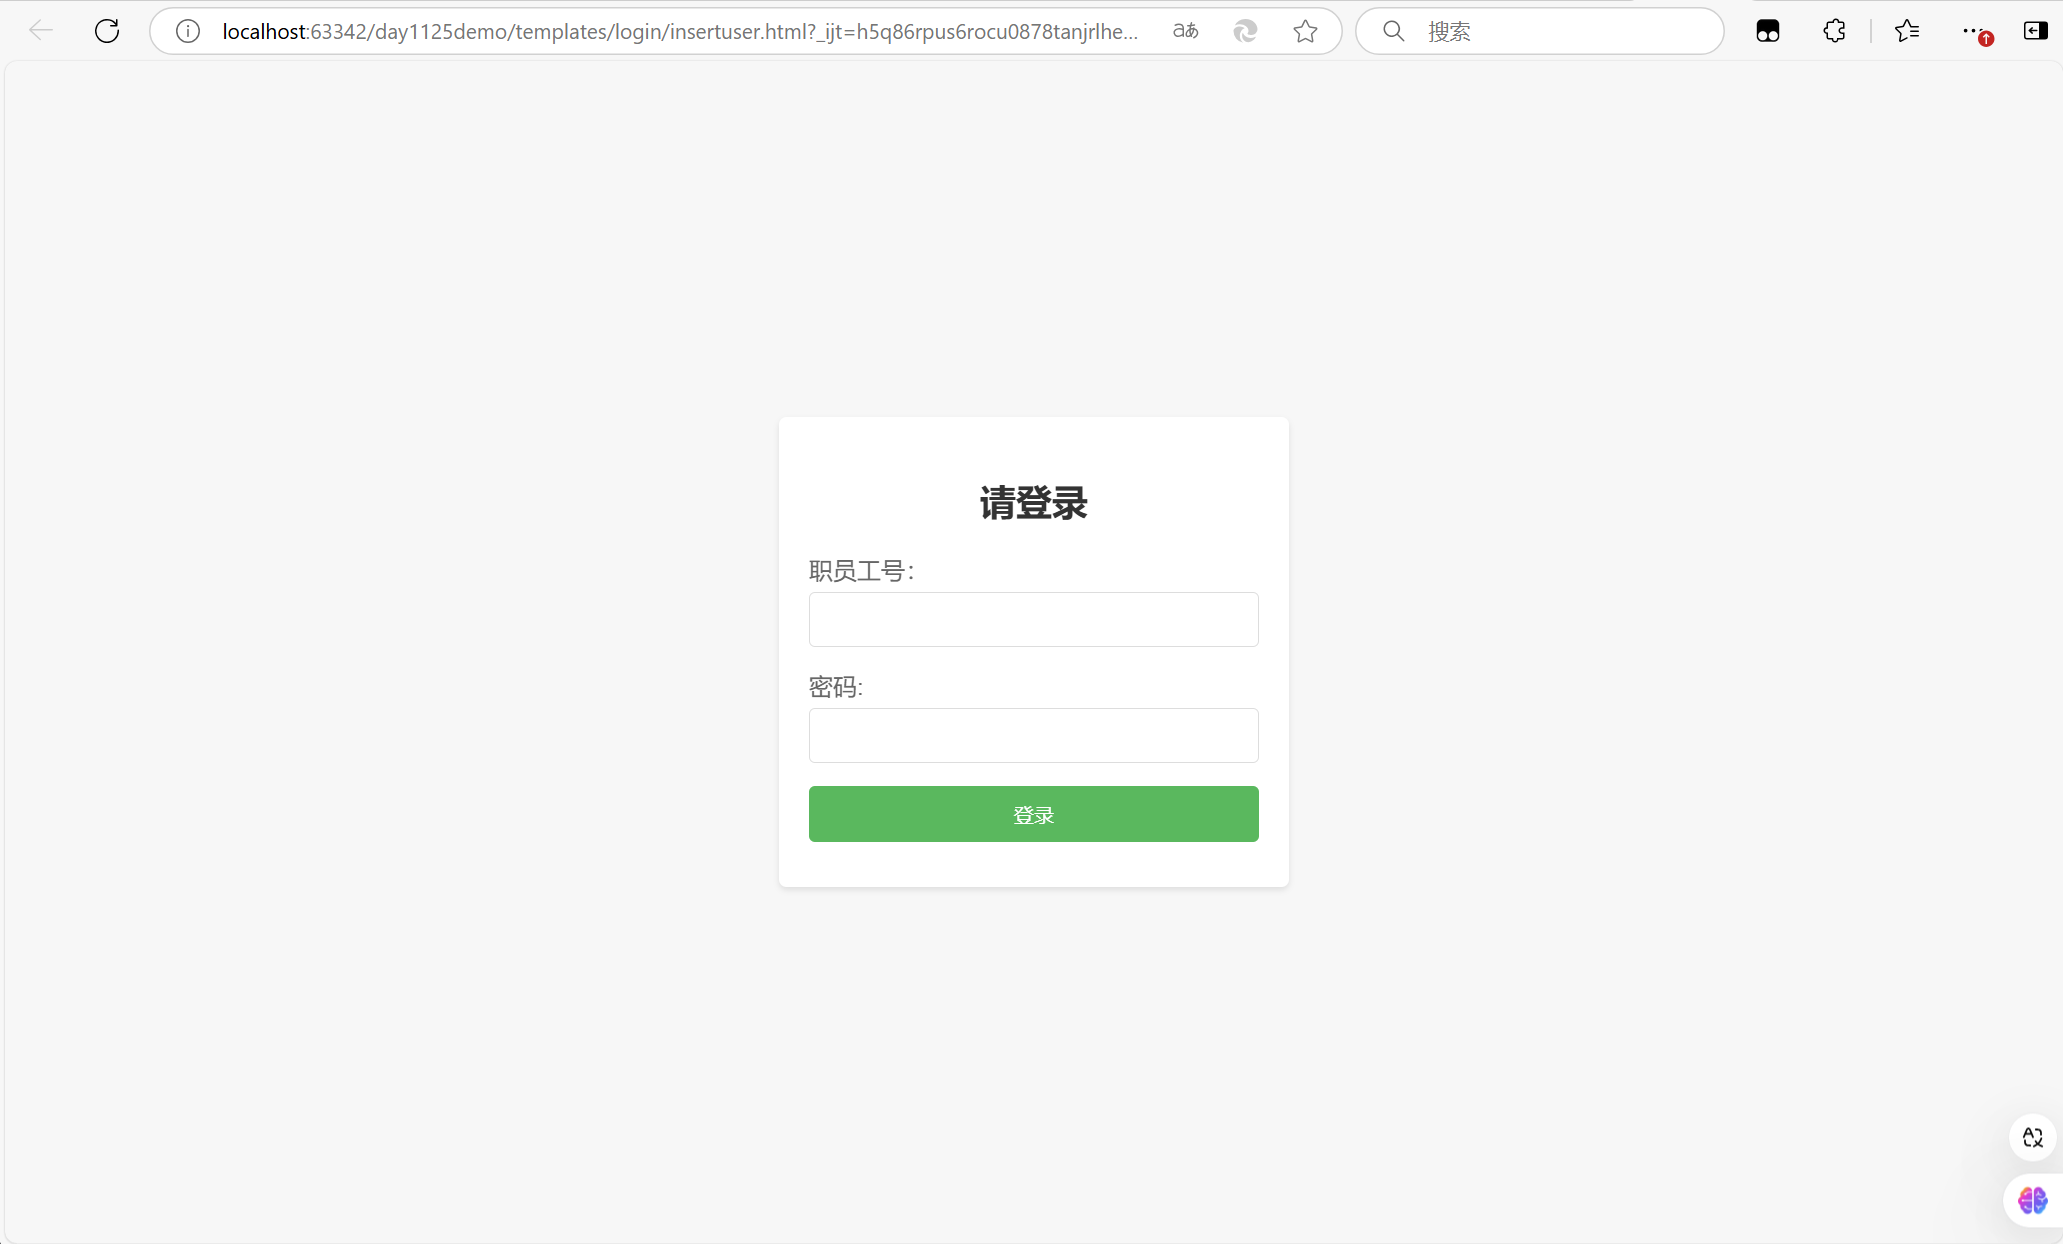The width and height of the screenshot is (2063, 1244).
Task: View site information icon in address bar
Action: (x=188, y=31)
